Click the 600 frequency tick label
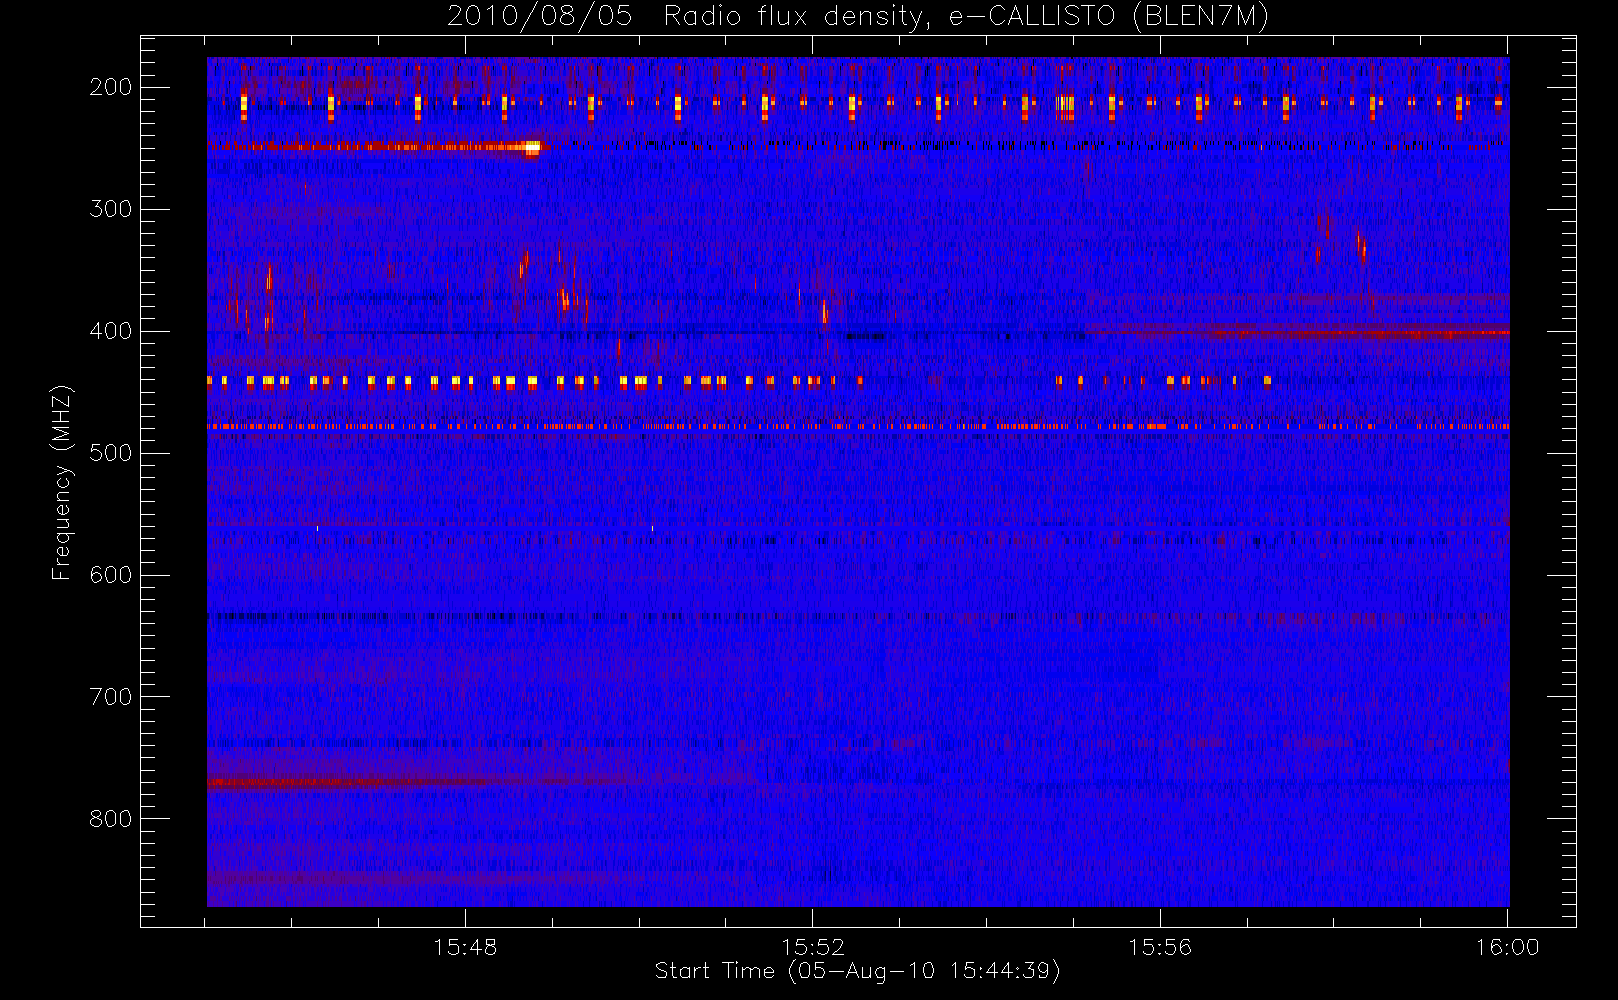Screen dimensions: 1618x1000 [x=111, y=575]
